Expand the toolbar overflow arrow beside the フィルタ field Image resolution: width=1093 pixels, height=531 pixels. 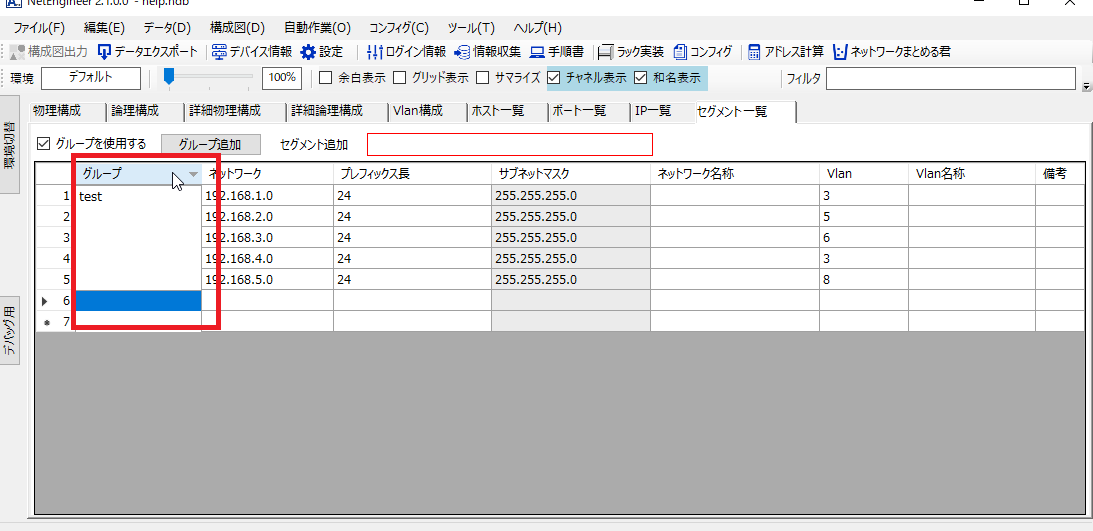(1087, 88)
